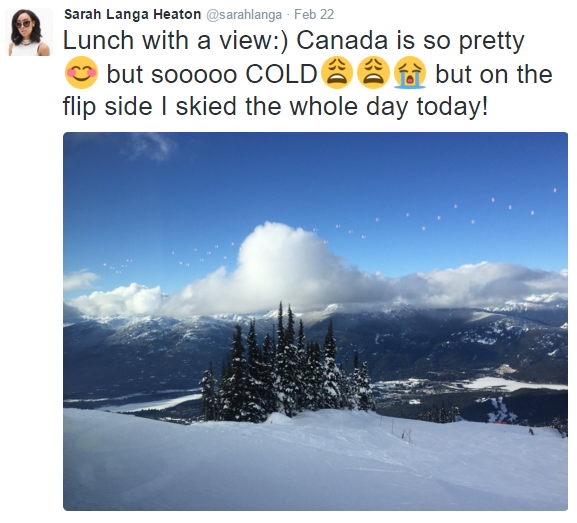Click the line 'flip side I skied the whole day today!'
This screenshot has width=577, height=523.
click(x=275, y=107)
